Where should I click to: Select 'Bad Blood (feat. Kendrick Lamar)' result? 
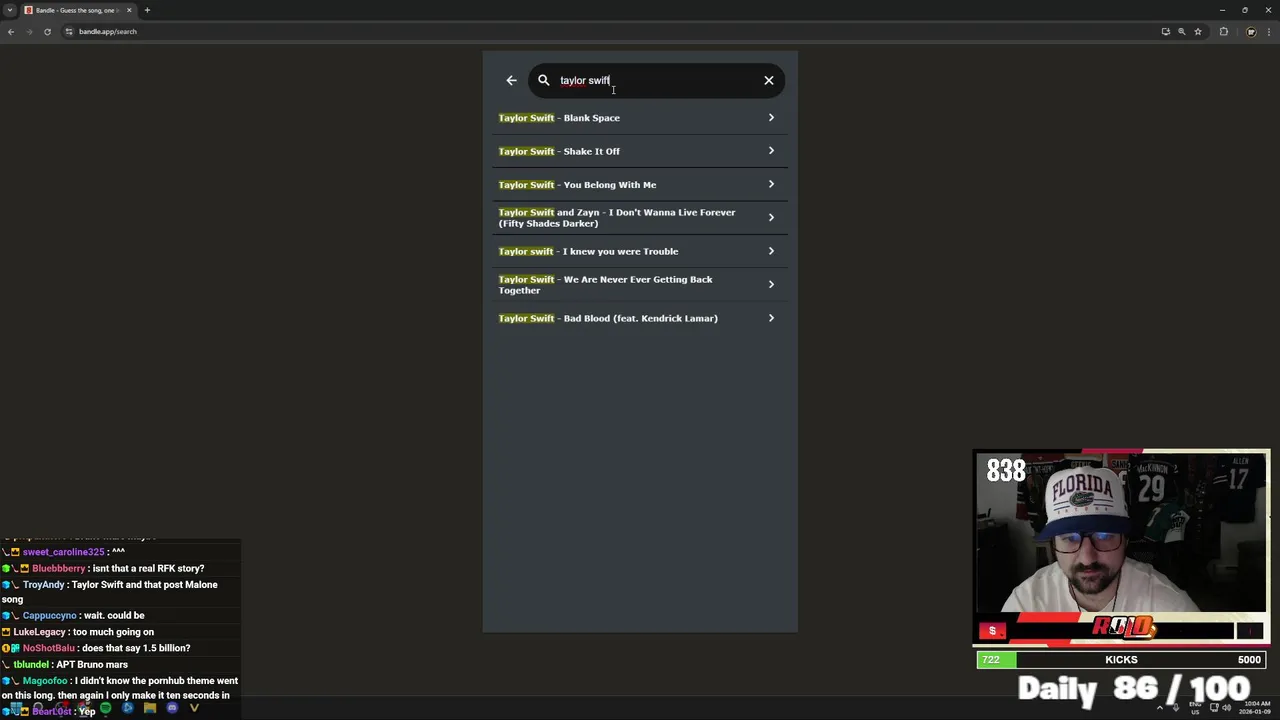pos(639,318)
